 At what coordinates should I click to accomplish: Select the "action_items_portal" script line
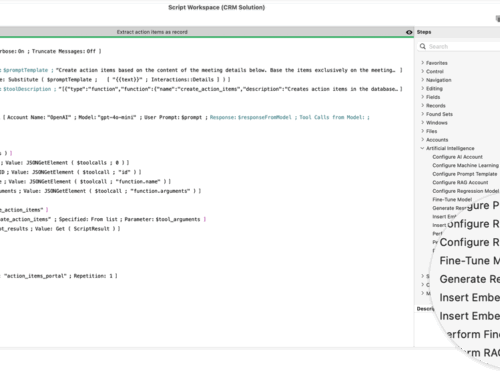(59, 276)
